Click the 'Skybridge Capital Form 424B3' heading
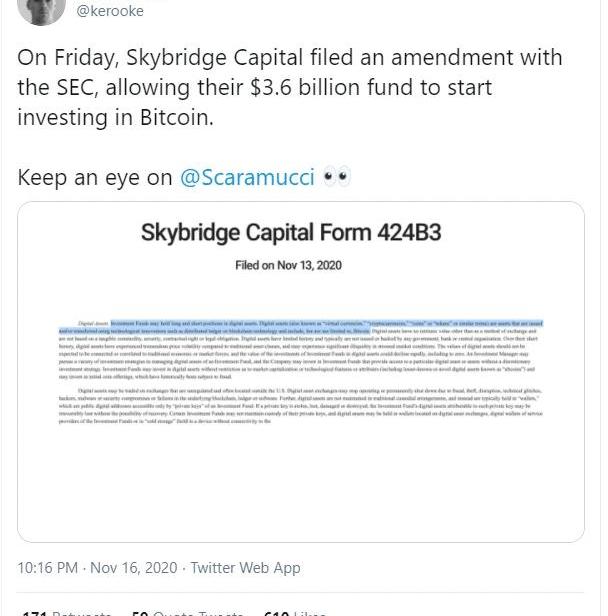Viewport: 608px width, 616px height. [x=291, y=234]
